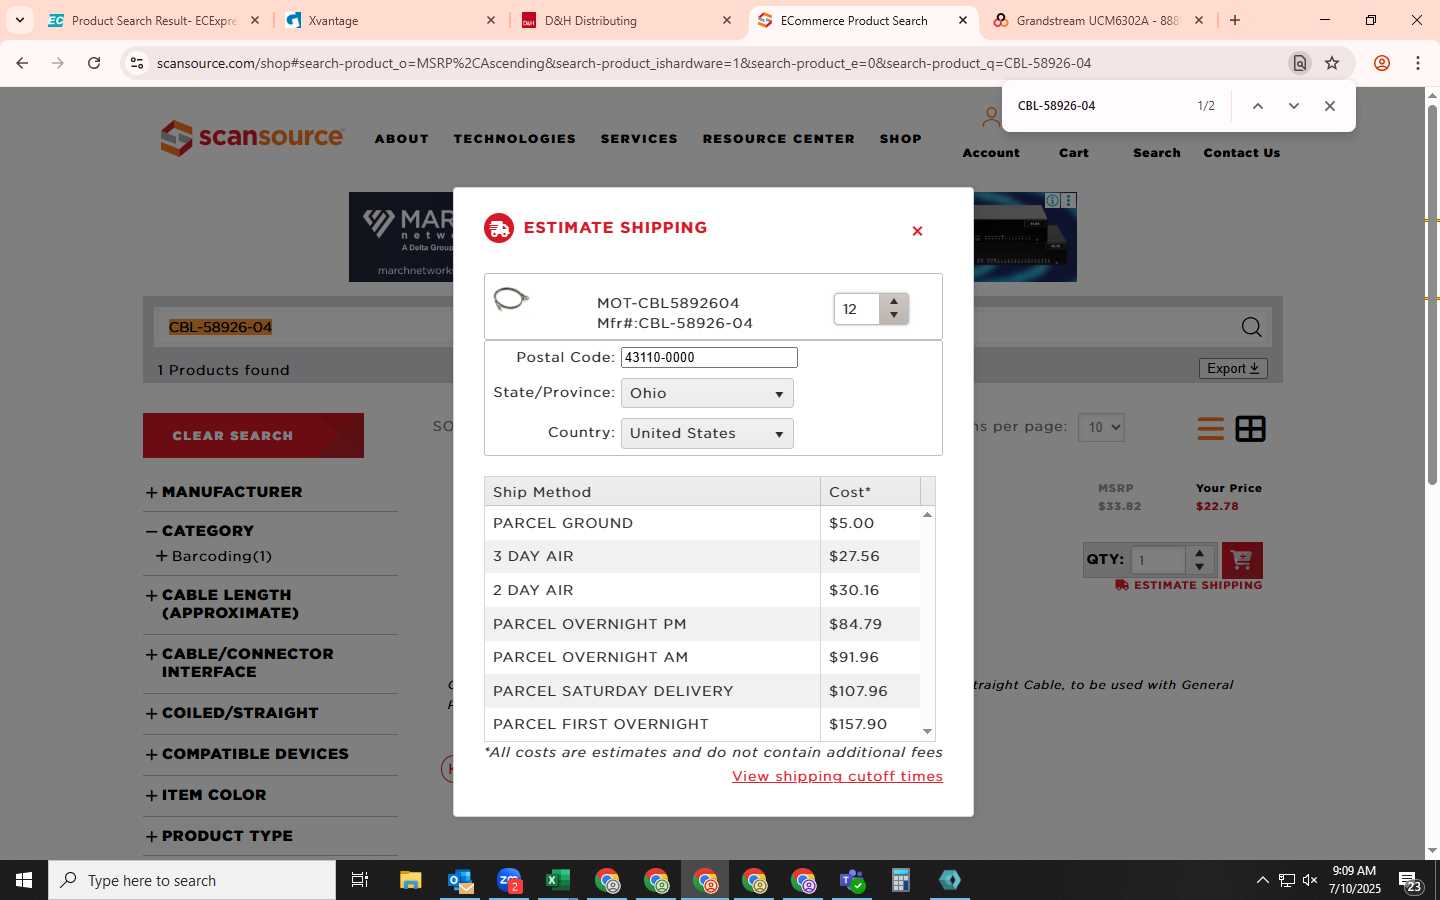Image resolution: width=1440 pixels, height=900 pixels.
Task: Edit the quantity field showing 12
Action: click(857, 309)
